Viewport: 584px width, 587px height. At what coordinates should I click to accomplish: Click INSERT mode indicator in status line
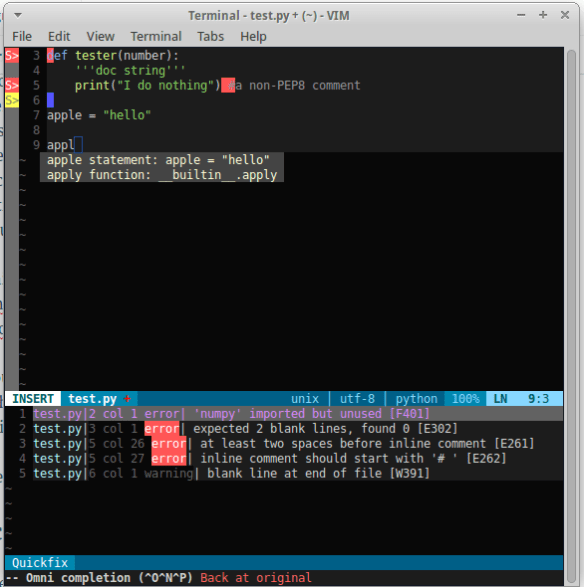tap(33, 399)
